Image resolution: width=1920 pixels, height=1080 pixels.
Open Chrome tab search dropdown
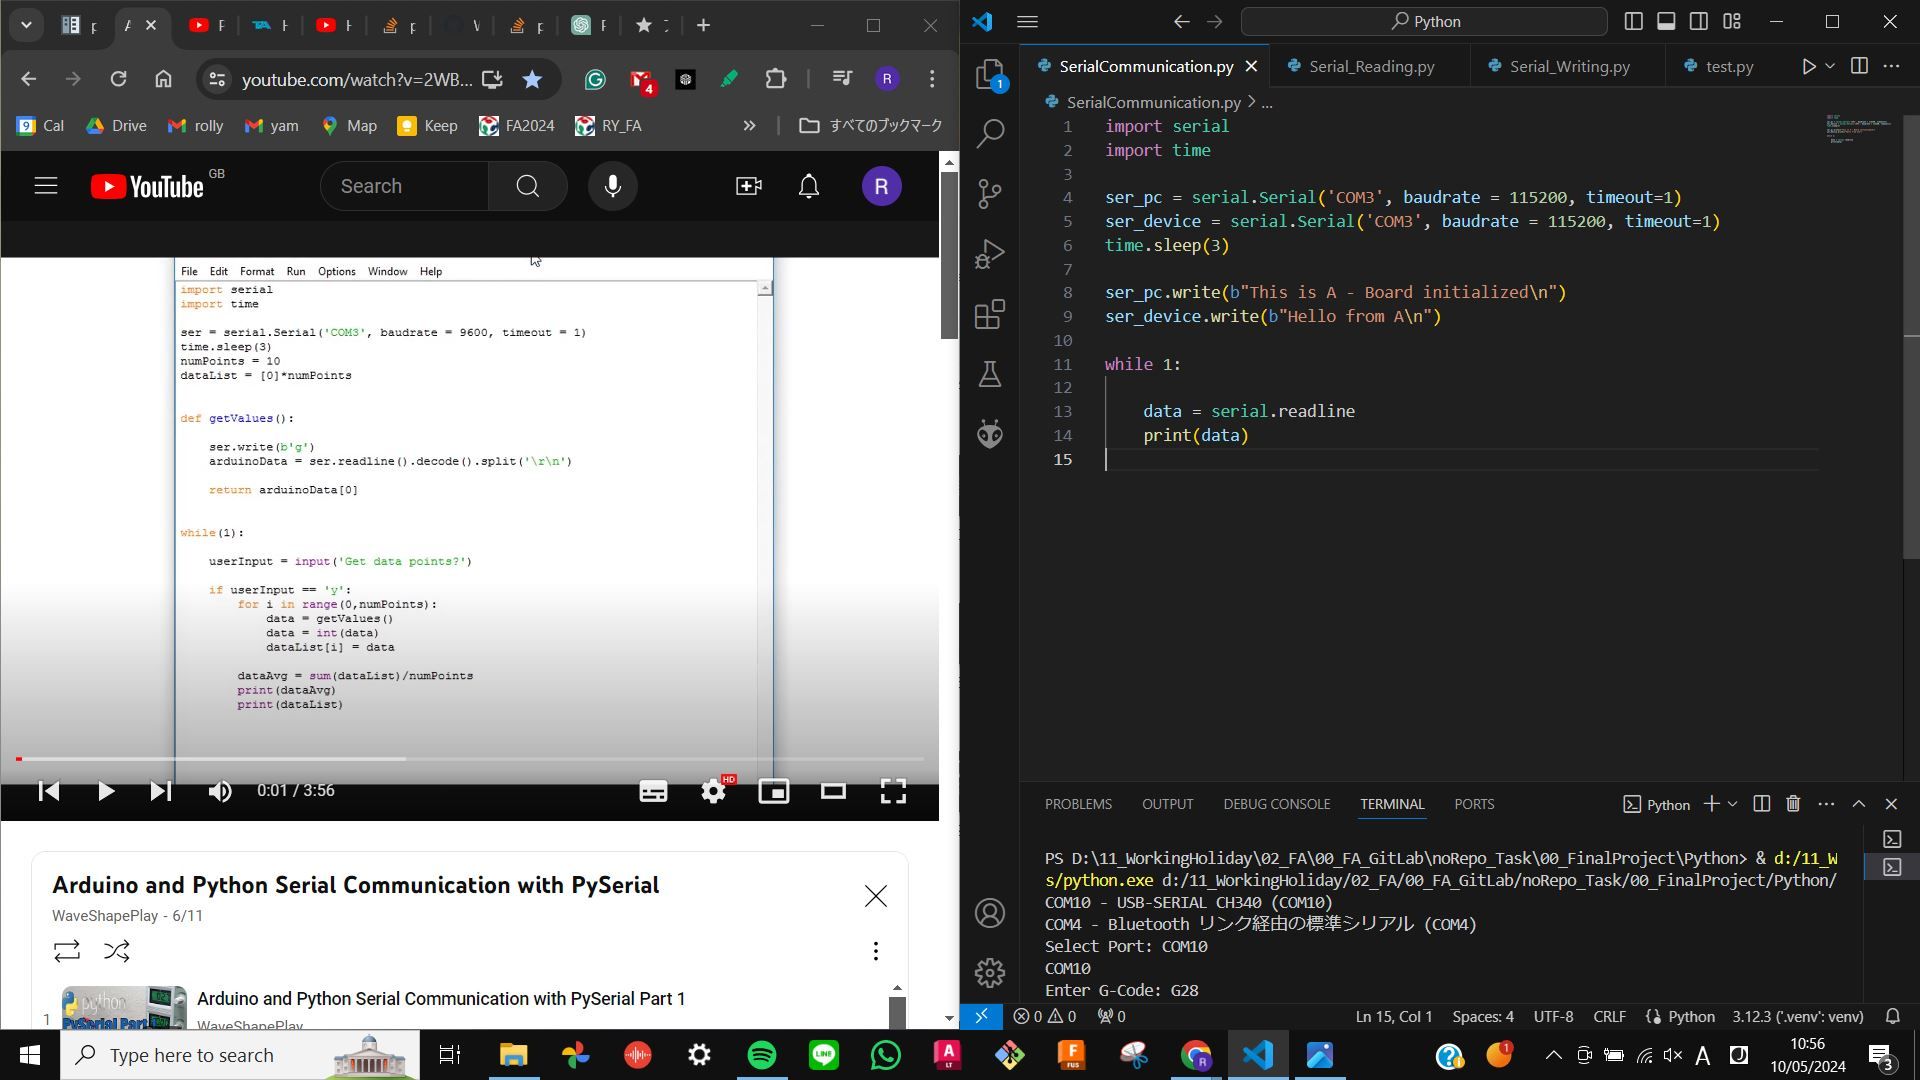pyautogui.click(x=27, y=25)
